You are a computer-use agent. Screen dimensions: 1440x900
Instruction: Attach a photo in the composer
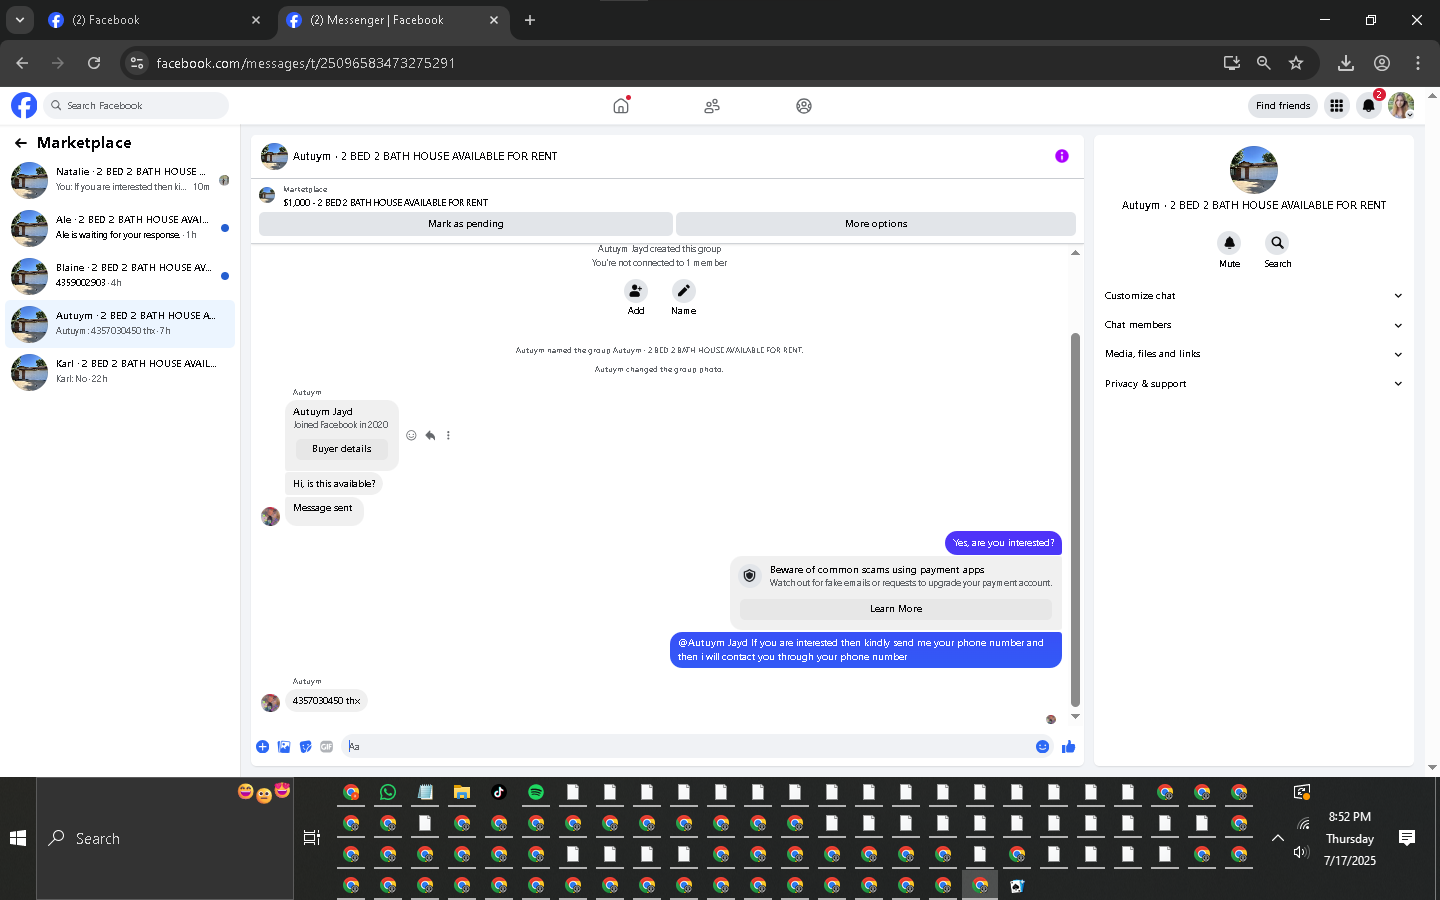(284, 746)
